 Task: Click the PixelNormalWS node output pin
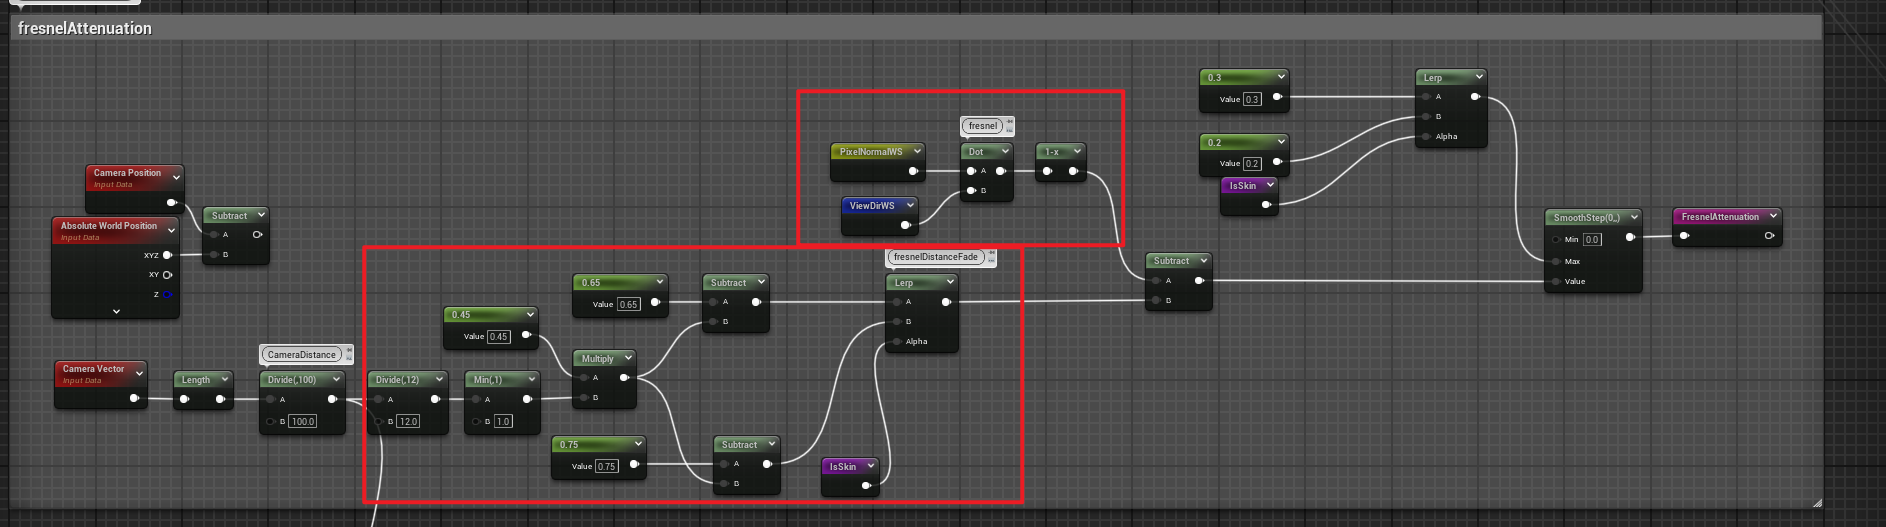[x=913, y=171]
